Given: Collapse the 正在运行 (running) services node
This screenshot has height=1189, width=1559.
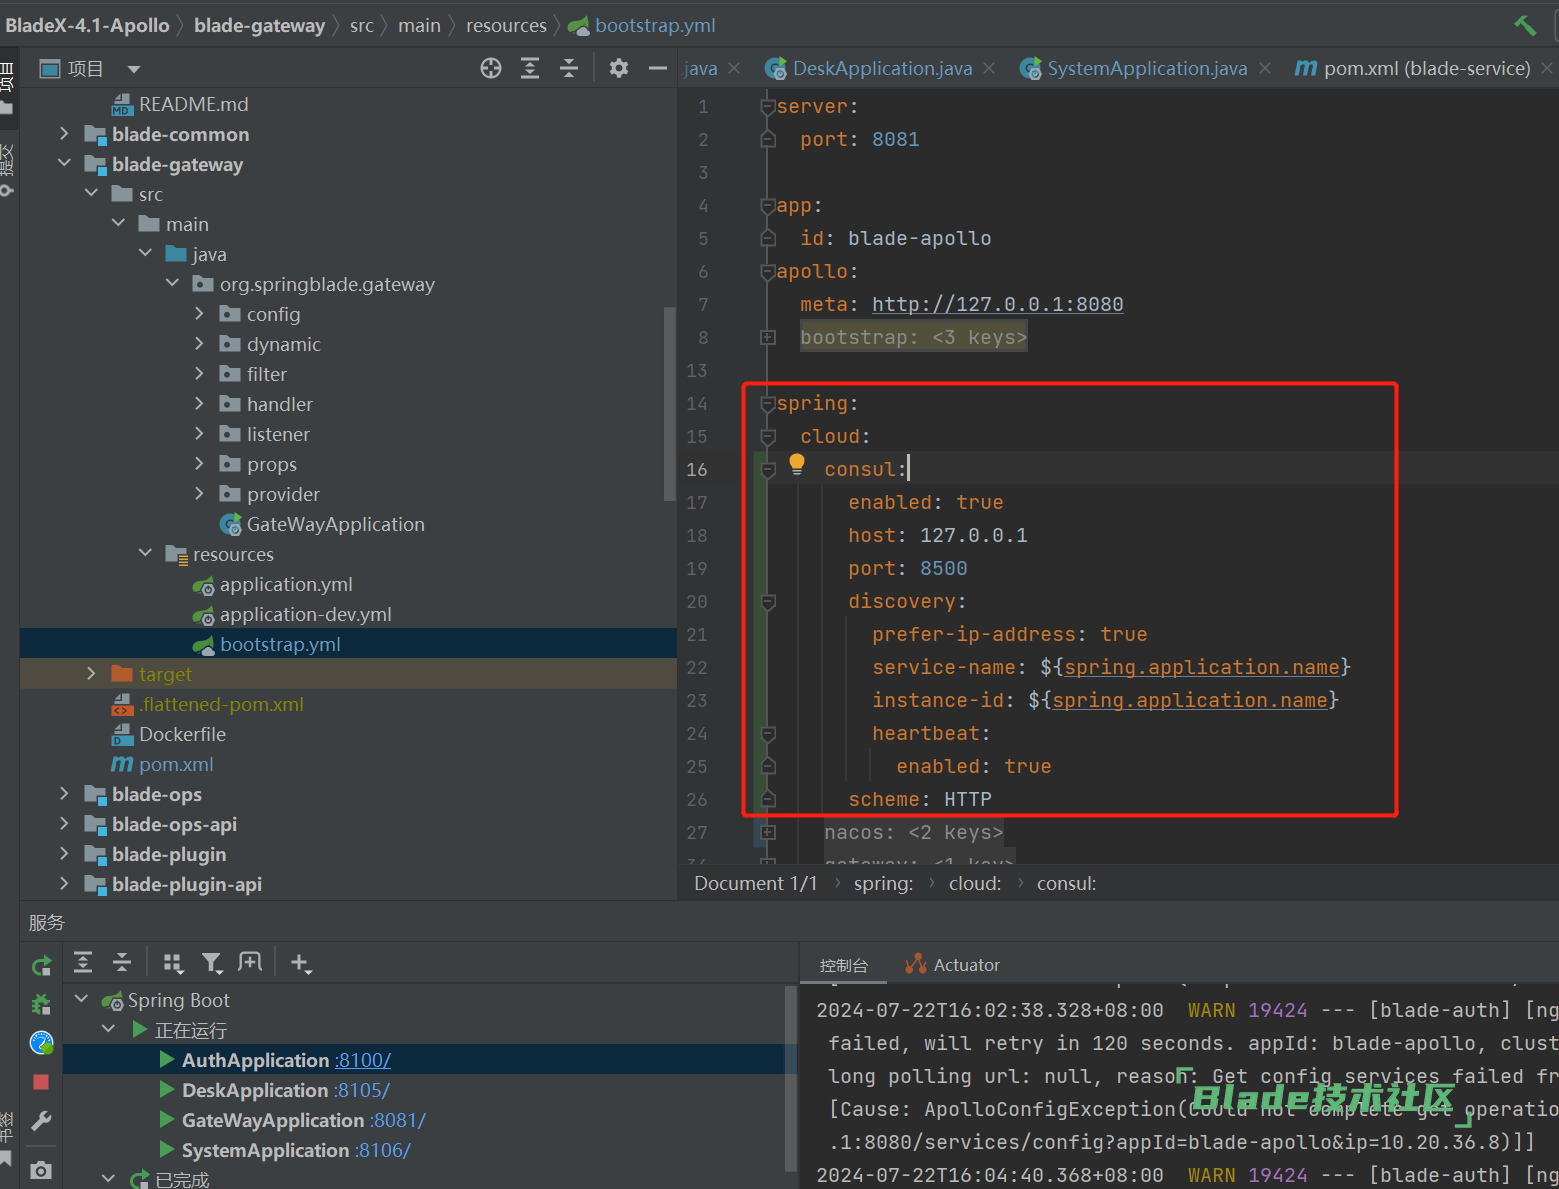Looking at the screenshot, I should click(x=108, y=1029).
